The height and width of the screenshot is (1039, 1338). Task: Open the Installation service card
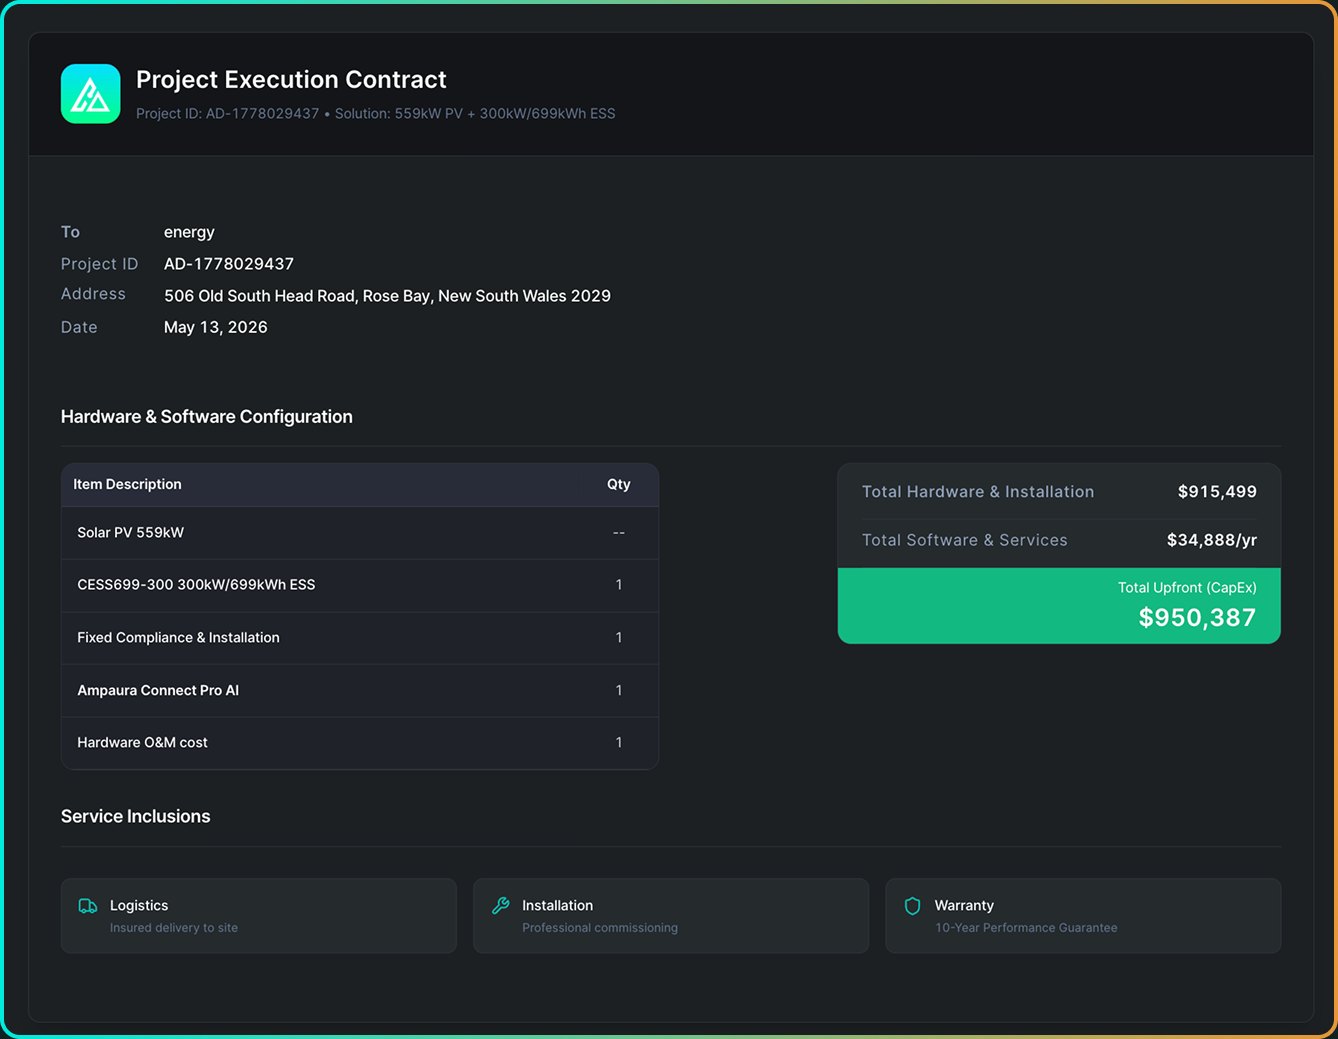(671, 916)
